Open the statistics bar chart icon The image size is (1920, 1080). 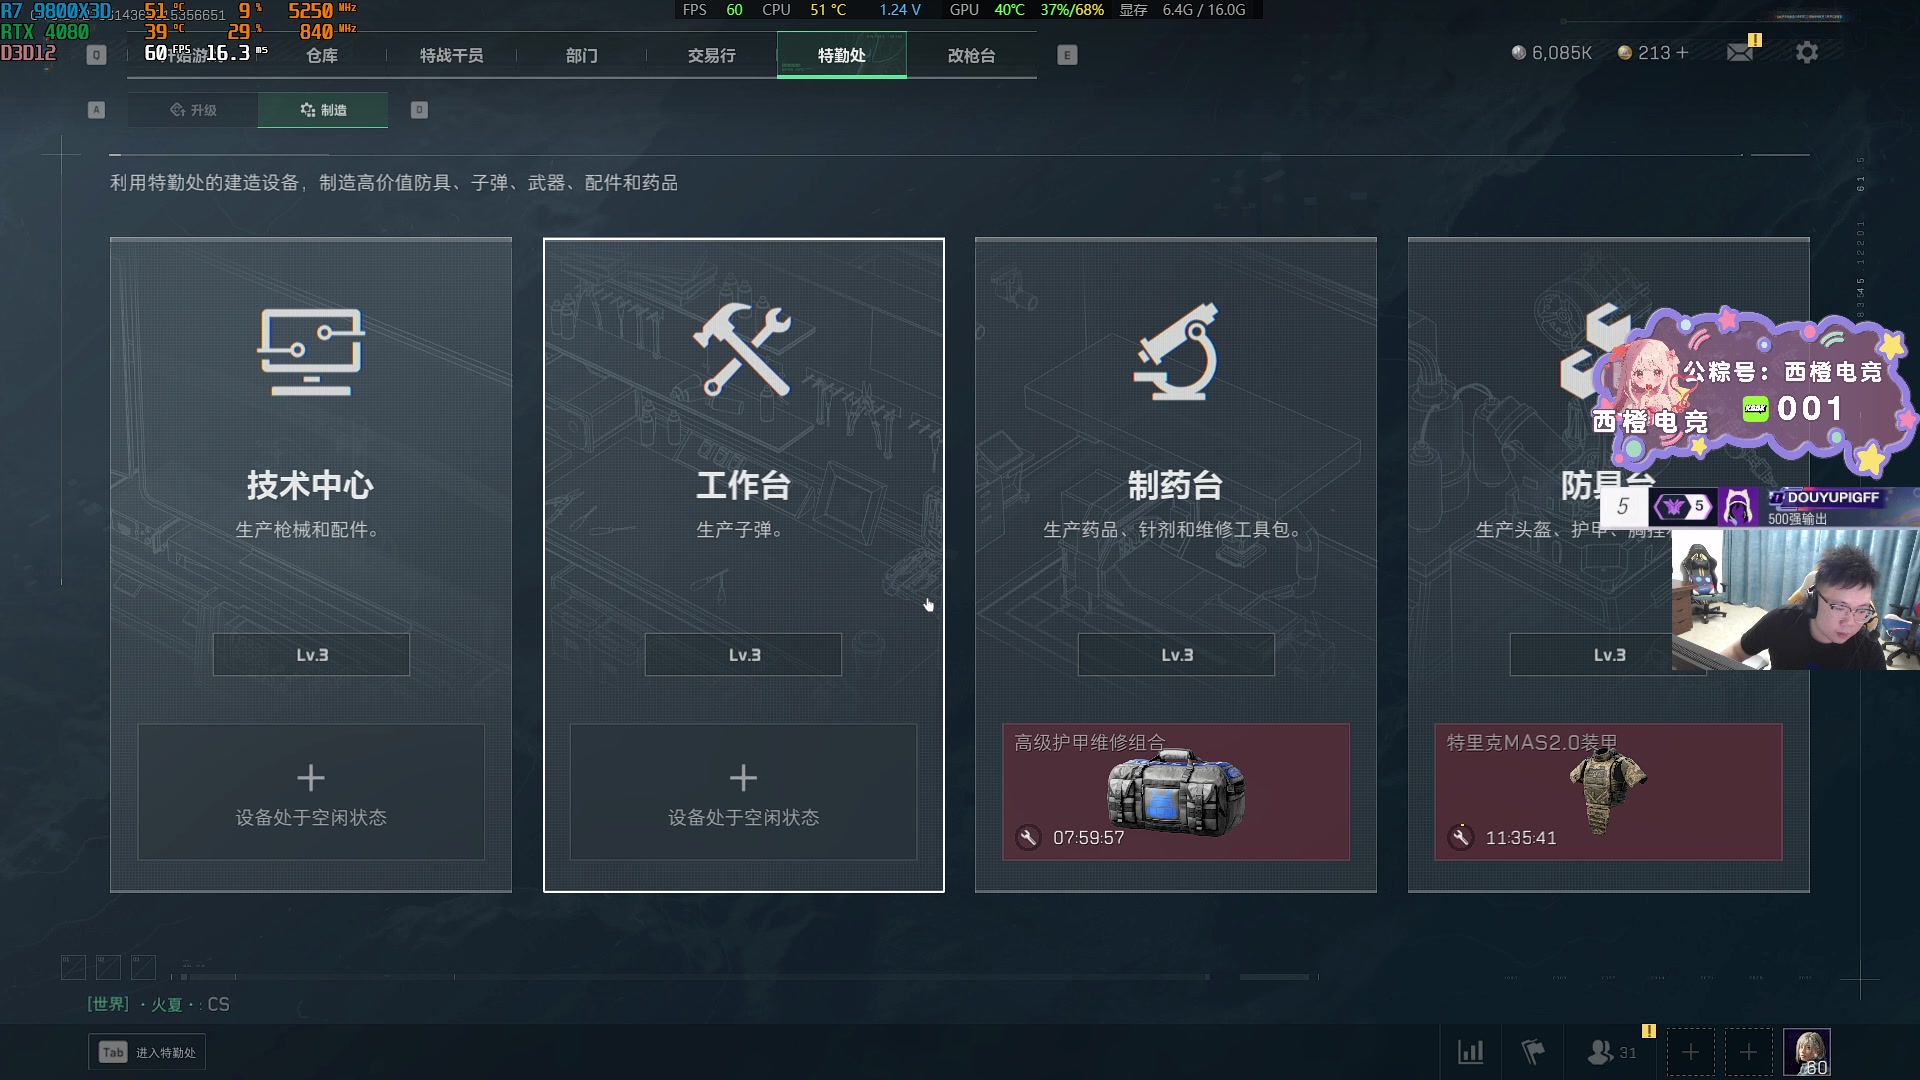(1471, 1052)
